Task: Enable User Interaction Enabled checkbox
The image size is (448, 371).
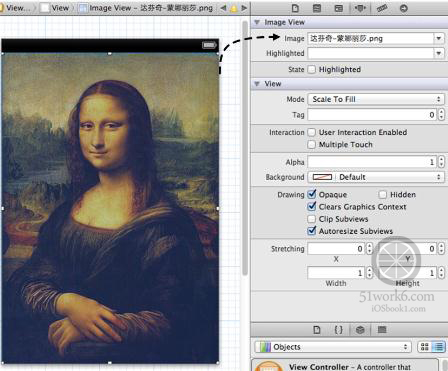Action: coord(311,132)
